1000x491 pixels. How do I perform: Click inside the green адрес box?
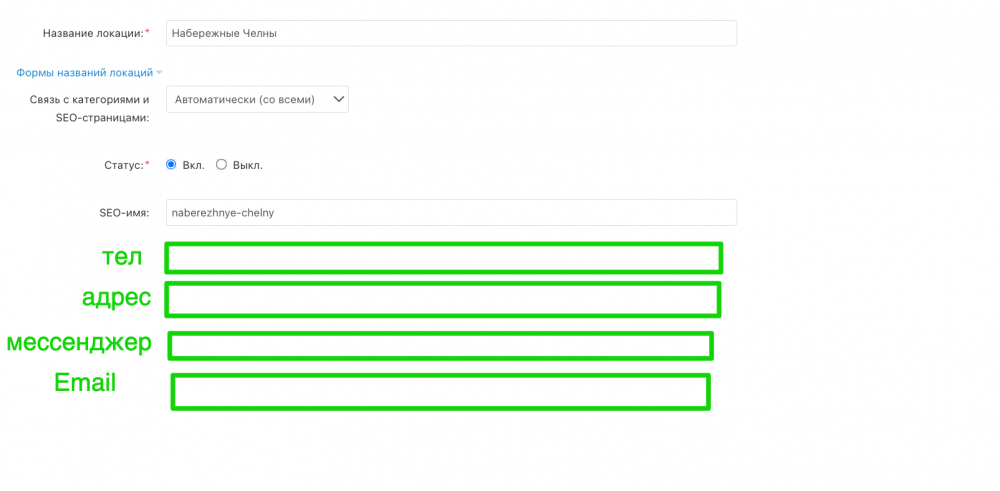443,299
